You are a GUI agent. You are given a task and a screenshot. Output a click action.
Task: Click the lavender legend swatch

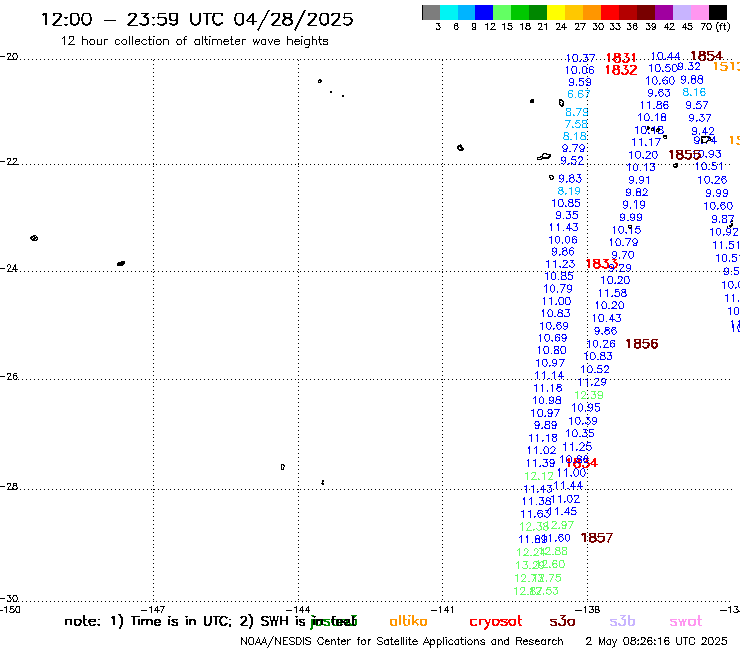pos(681,12)
